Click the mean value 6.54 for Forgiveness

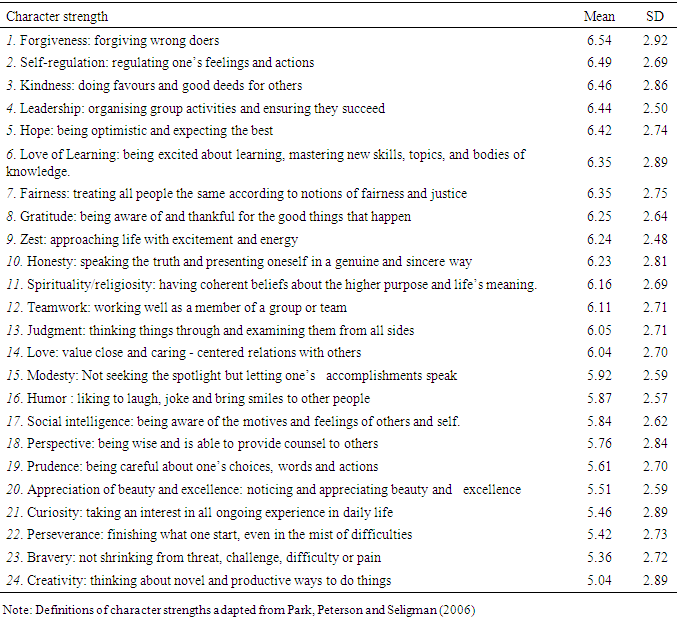(599, 40)
